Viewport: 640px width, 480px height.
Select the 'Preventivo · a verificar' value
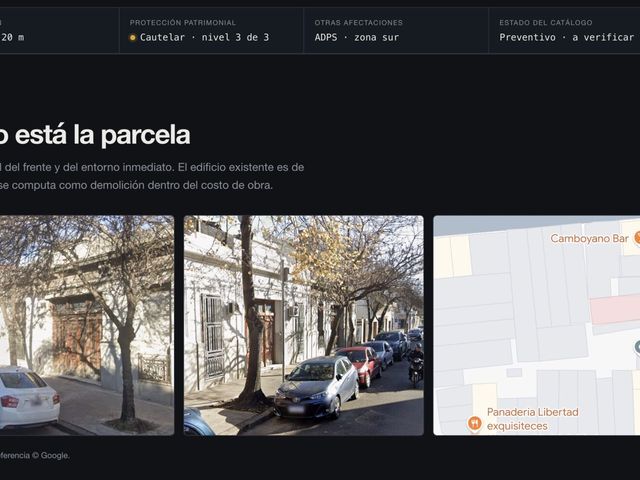coord(567,38)
